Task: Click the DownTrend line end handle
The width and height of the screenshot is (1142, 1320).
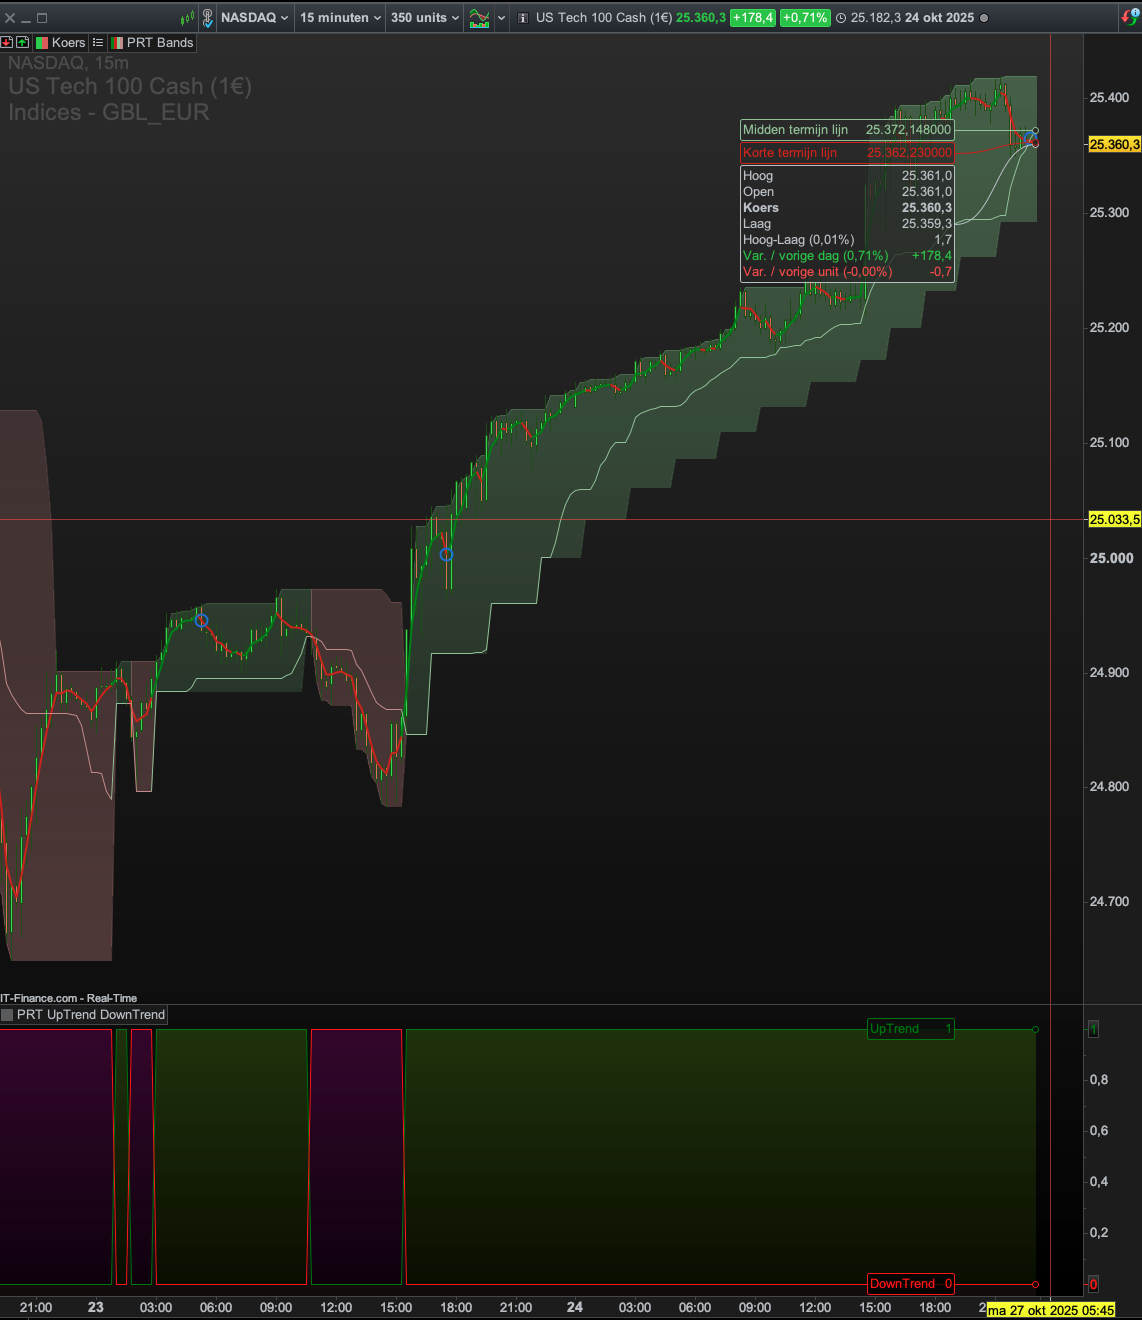Action: click(x=1035, y=1284)
